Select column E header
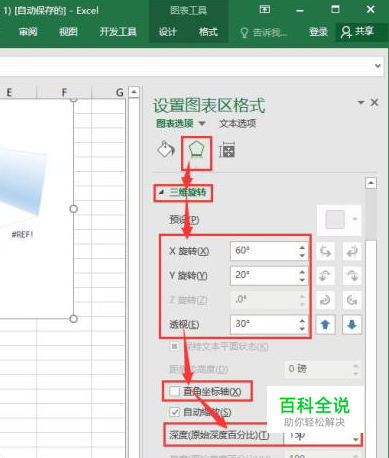This screenshot has width=389, height=458. pos(10,92)
